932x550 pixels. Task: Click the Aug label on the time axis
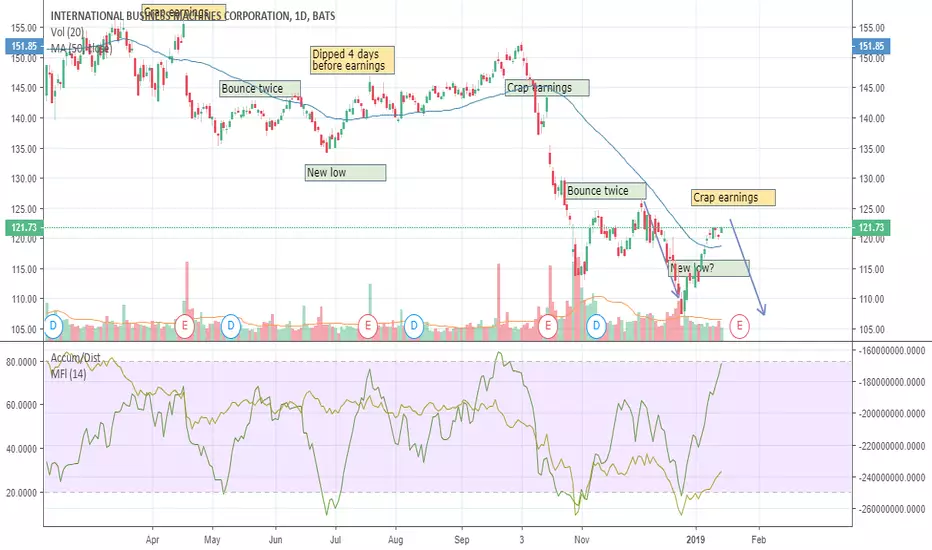point(395,540)
